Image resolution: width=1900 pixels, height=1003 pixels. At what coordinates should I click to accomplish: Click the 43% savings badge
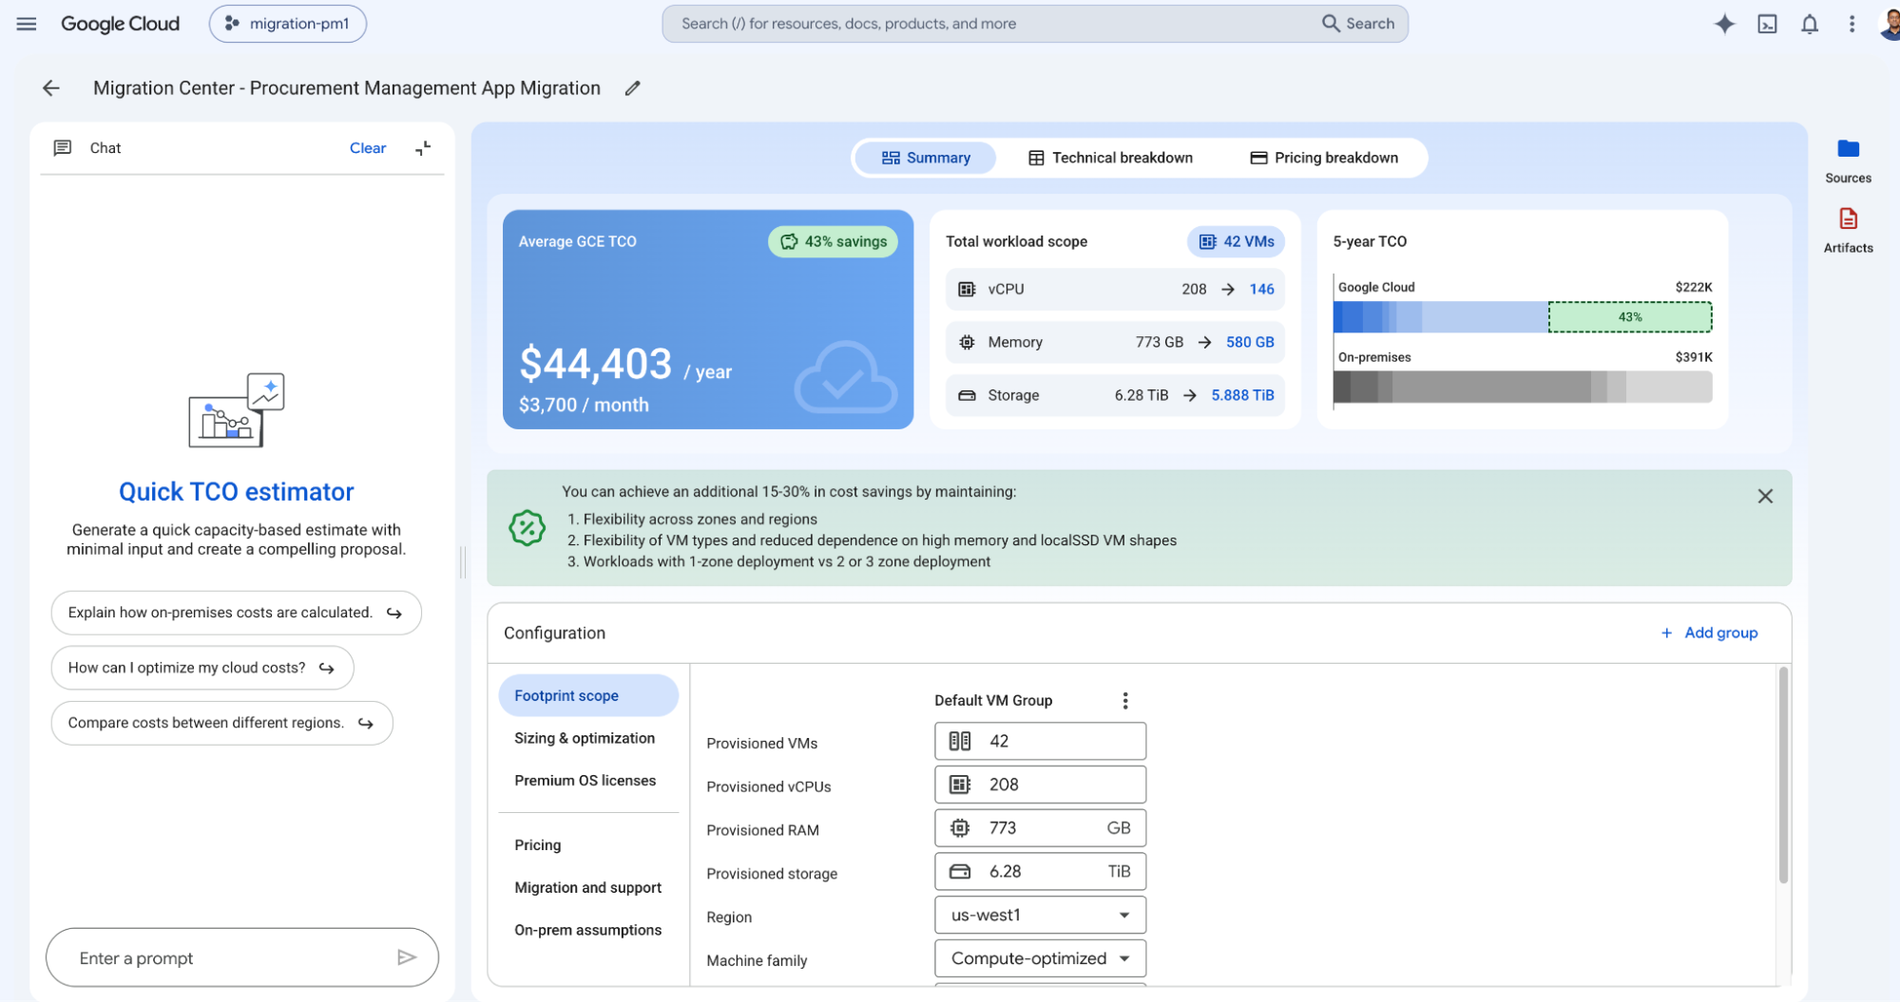click(x=833, y=242)
